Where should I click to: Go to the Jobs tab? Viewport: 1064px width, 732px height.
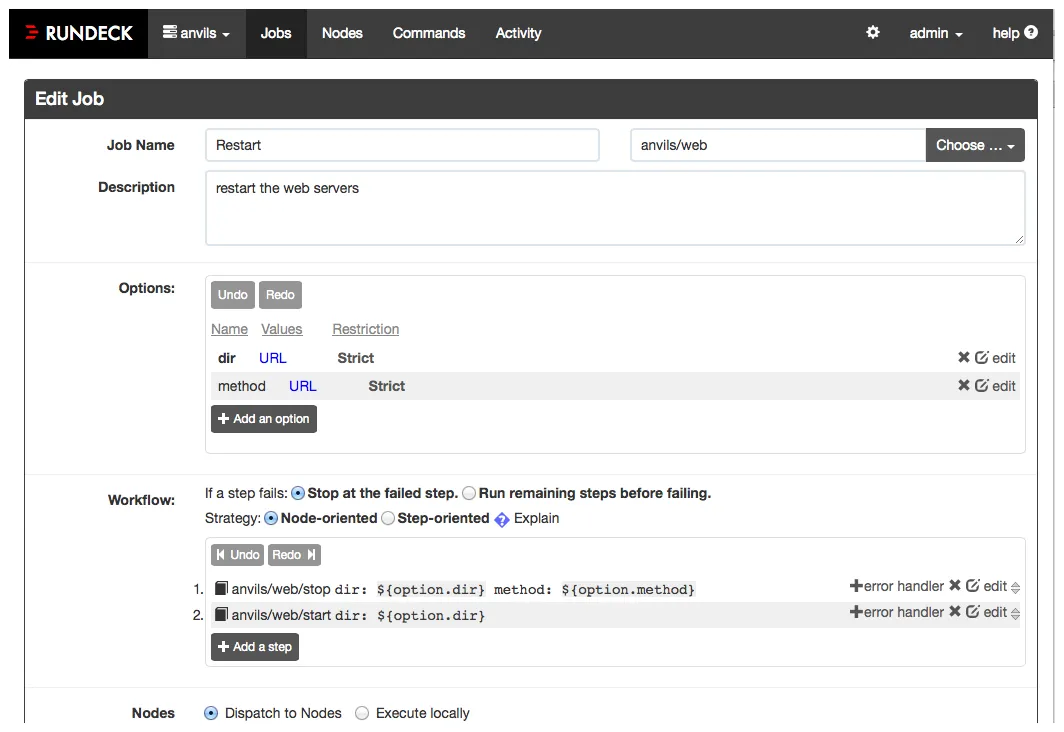pos(276,33)
